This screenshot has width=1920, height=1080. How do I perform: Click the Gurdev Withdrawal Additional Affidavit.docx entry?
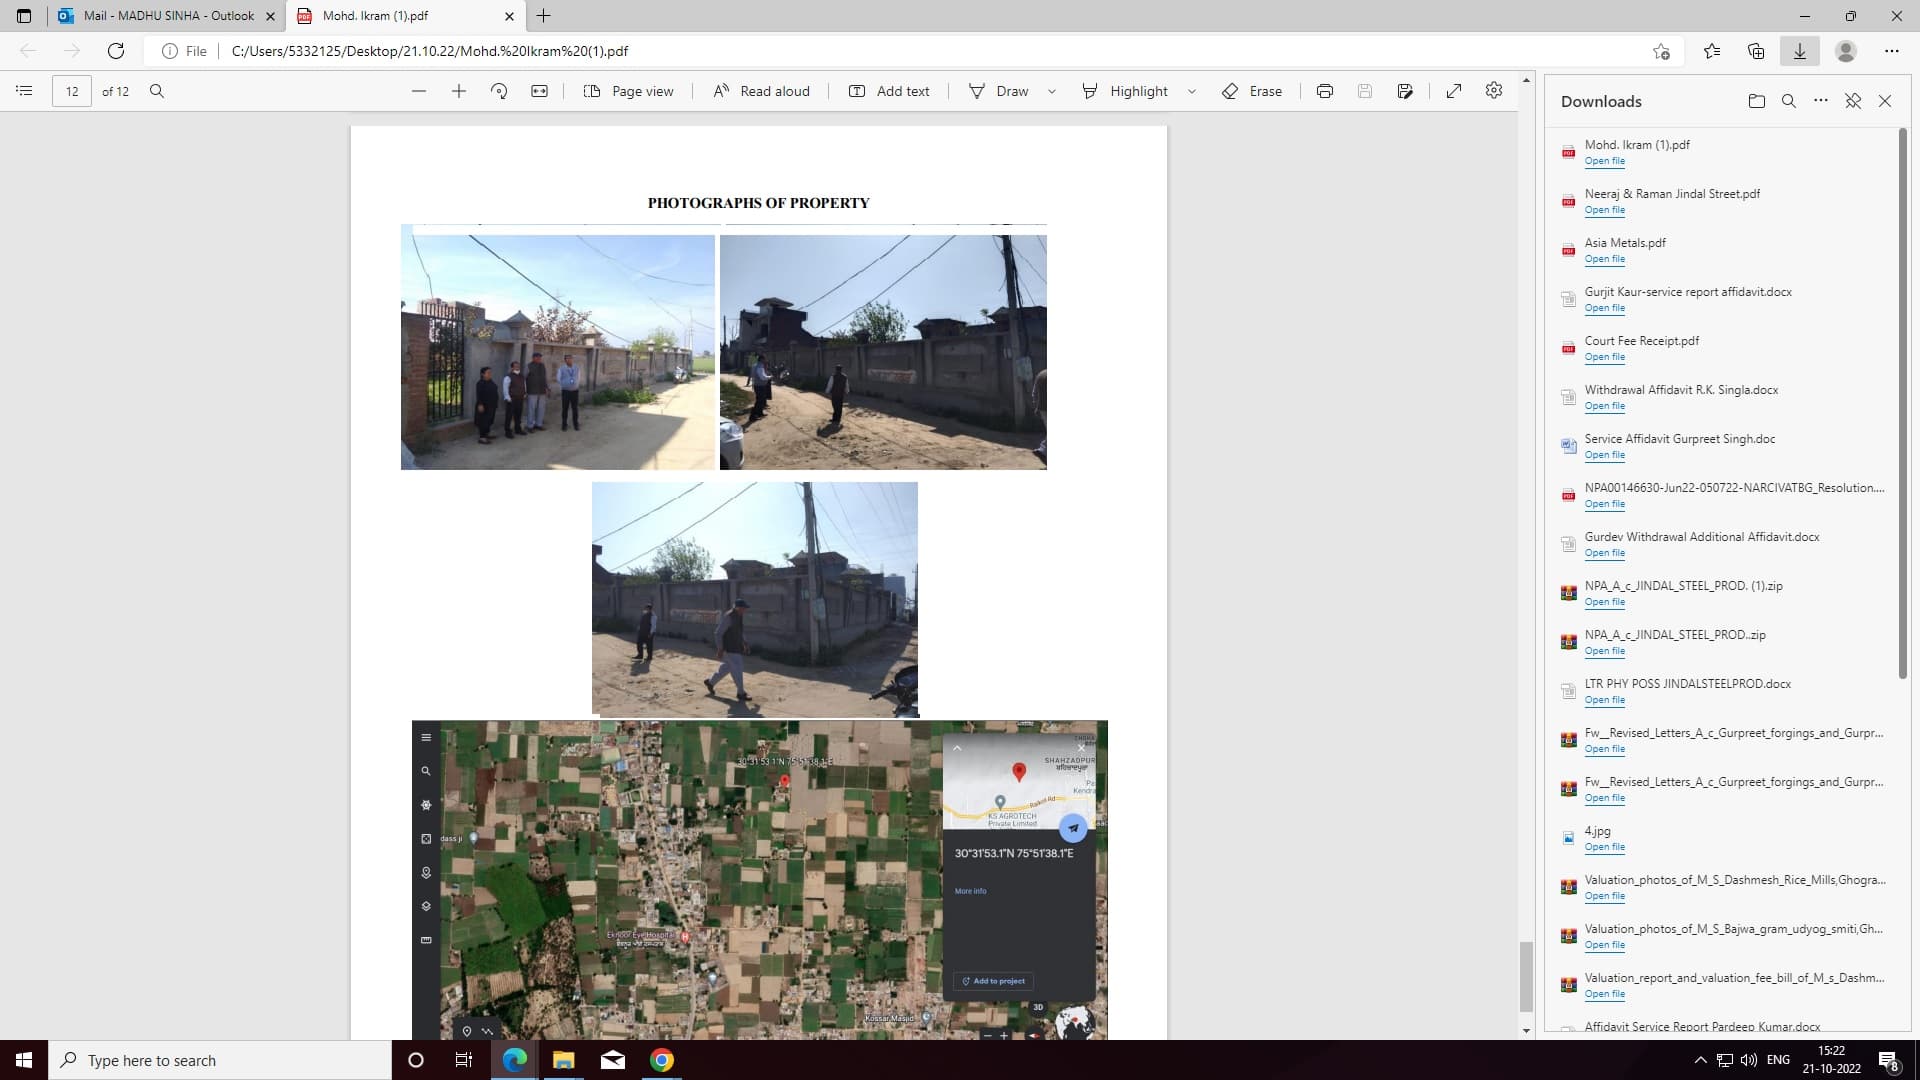pos(1722,544)
